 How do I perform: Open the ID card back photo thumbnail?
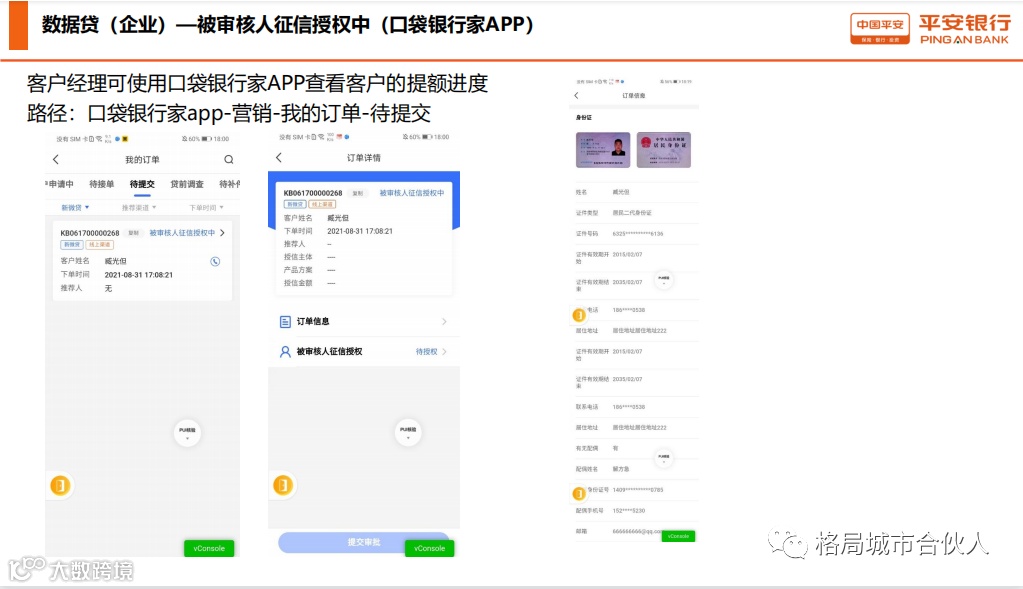point(664,150)
